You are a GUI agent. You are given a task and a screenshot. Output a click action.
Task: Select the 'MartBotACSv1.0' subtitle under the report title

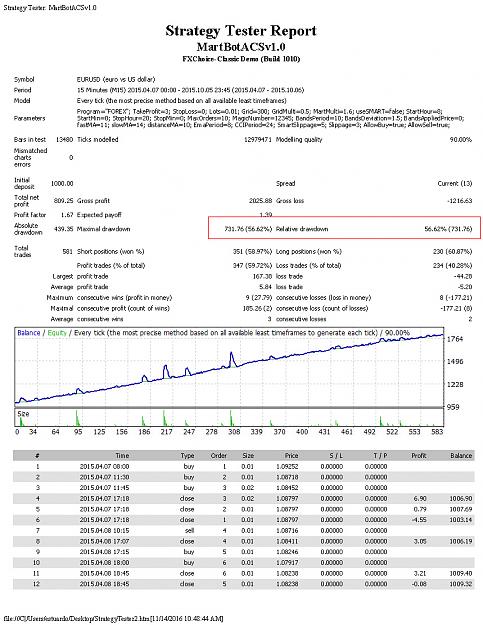(x=241, y=47)
